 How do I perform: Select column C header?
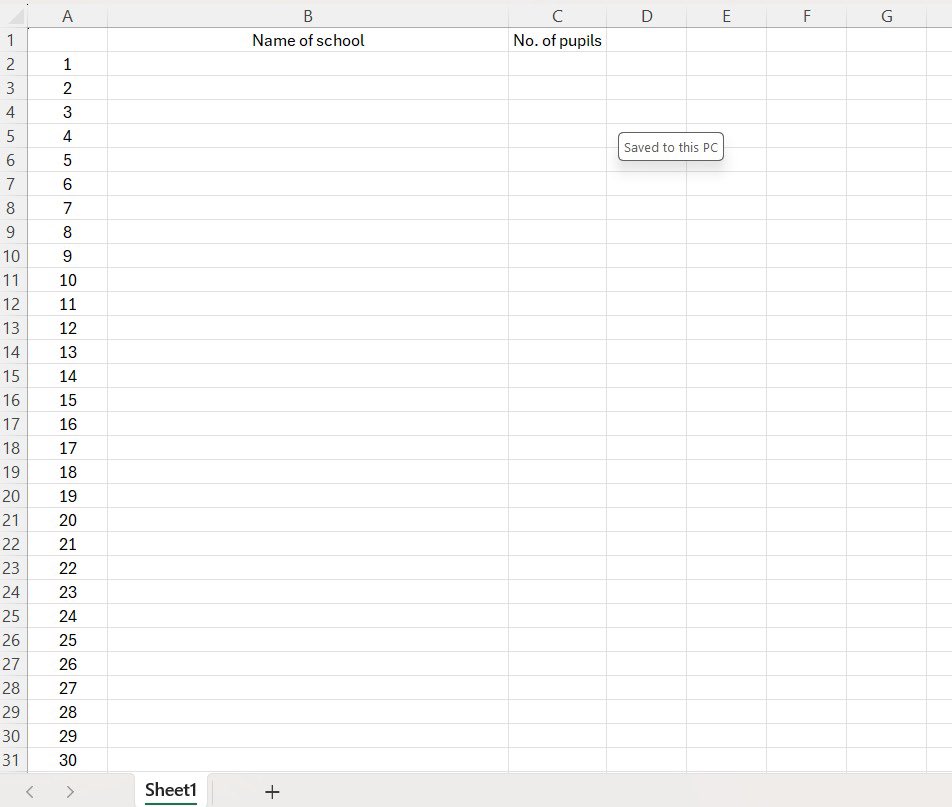(x=557, y=15)
